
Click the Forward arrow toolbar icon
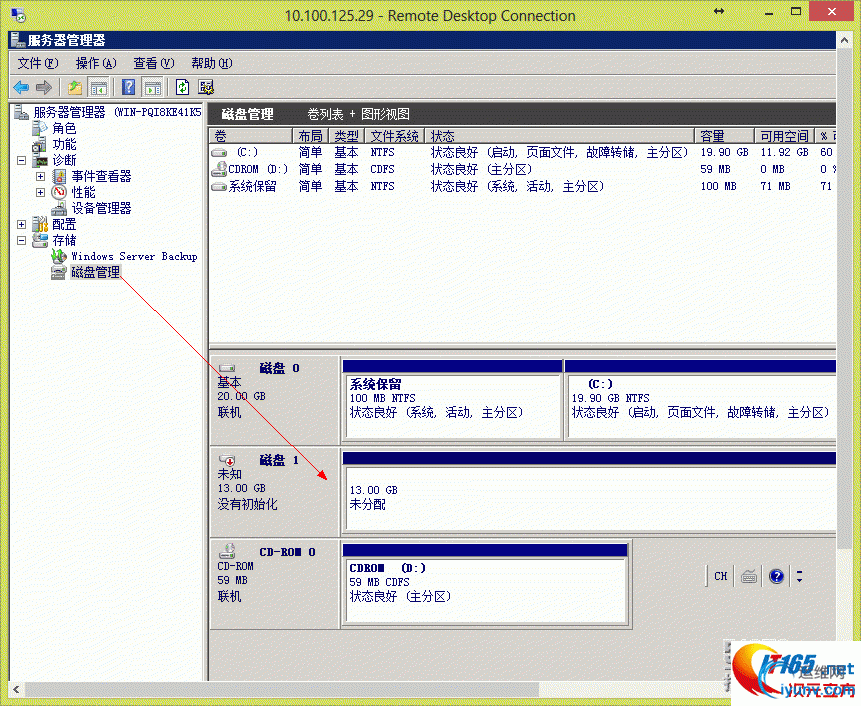(43, 87)
